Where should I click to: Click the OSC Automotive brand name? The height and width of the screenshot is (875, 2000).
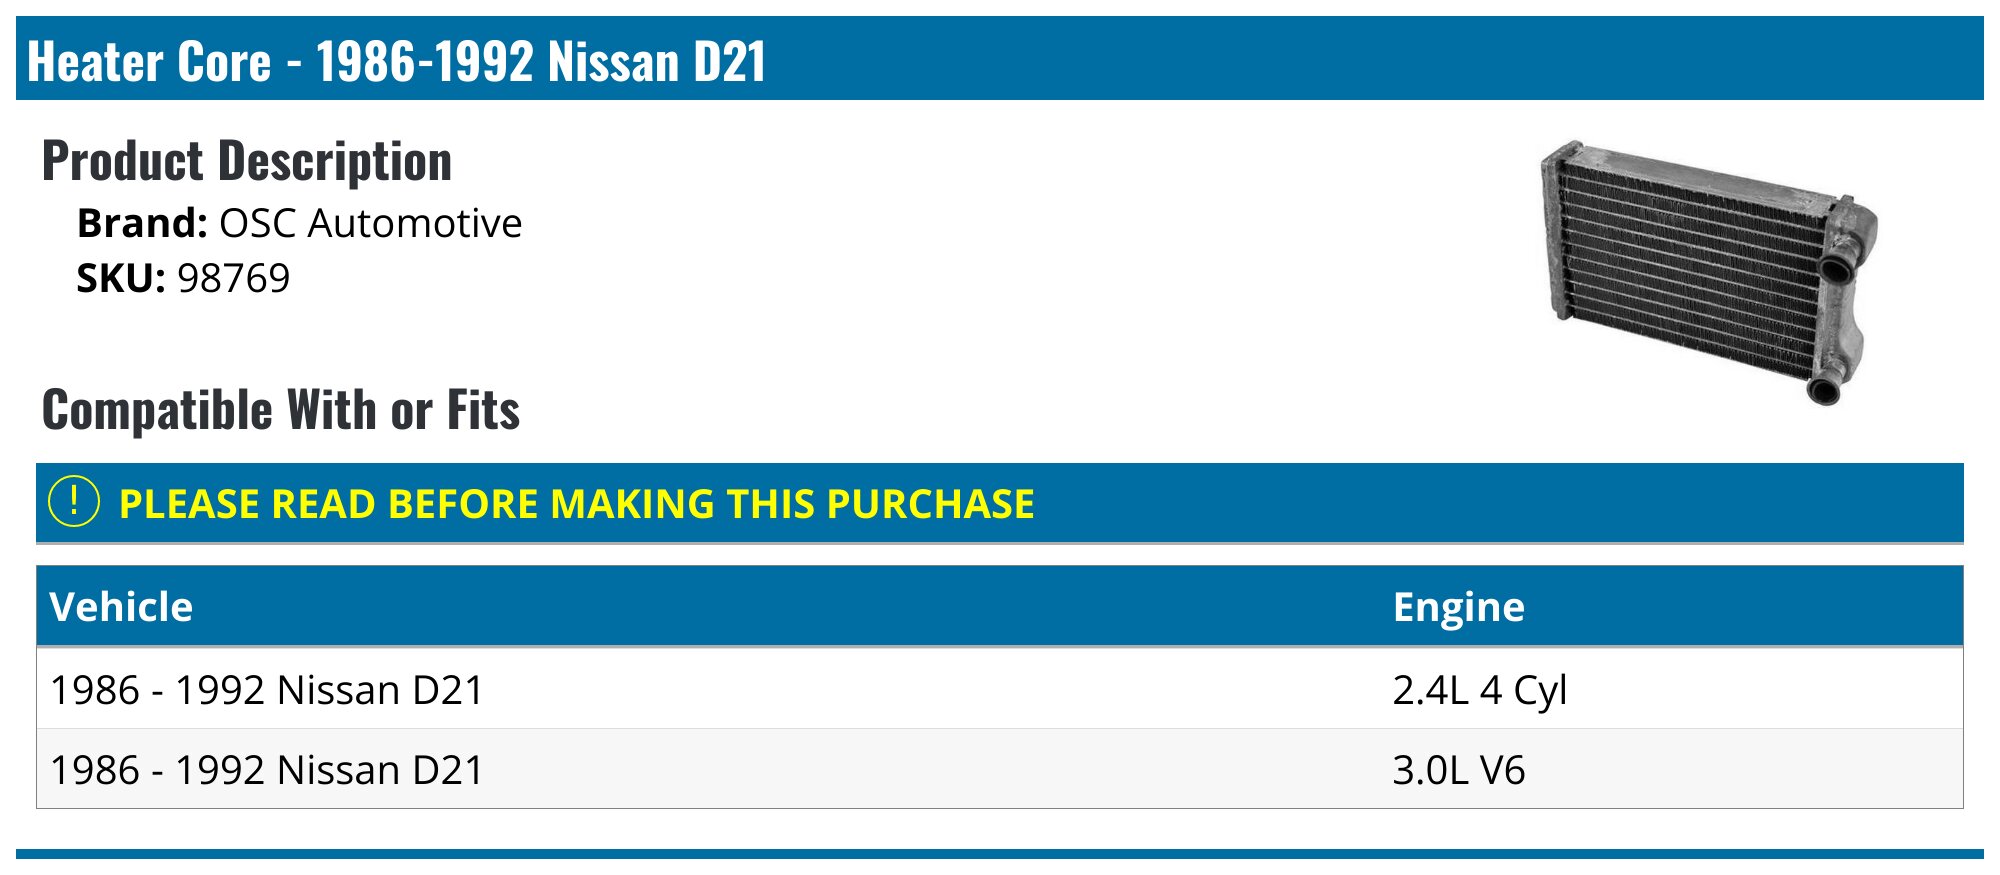coord(370,223)
